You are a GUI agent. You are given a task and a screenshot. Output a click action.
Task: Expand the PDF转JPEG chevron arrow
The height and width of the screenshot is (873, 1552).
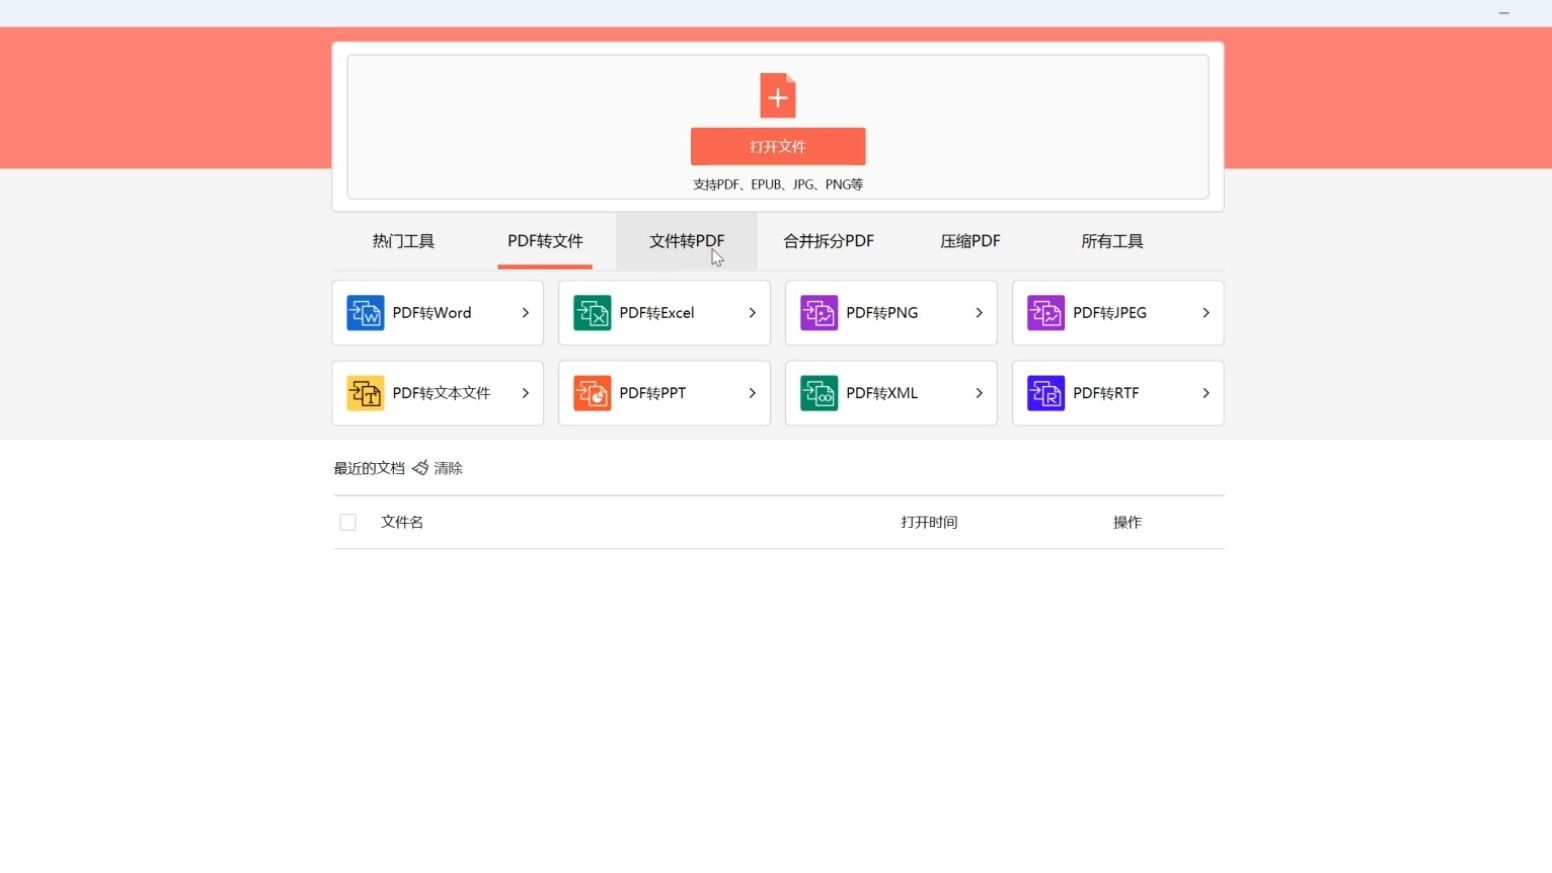tap(1206, 313)
